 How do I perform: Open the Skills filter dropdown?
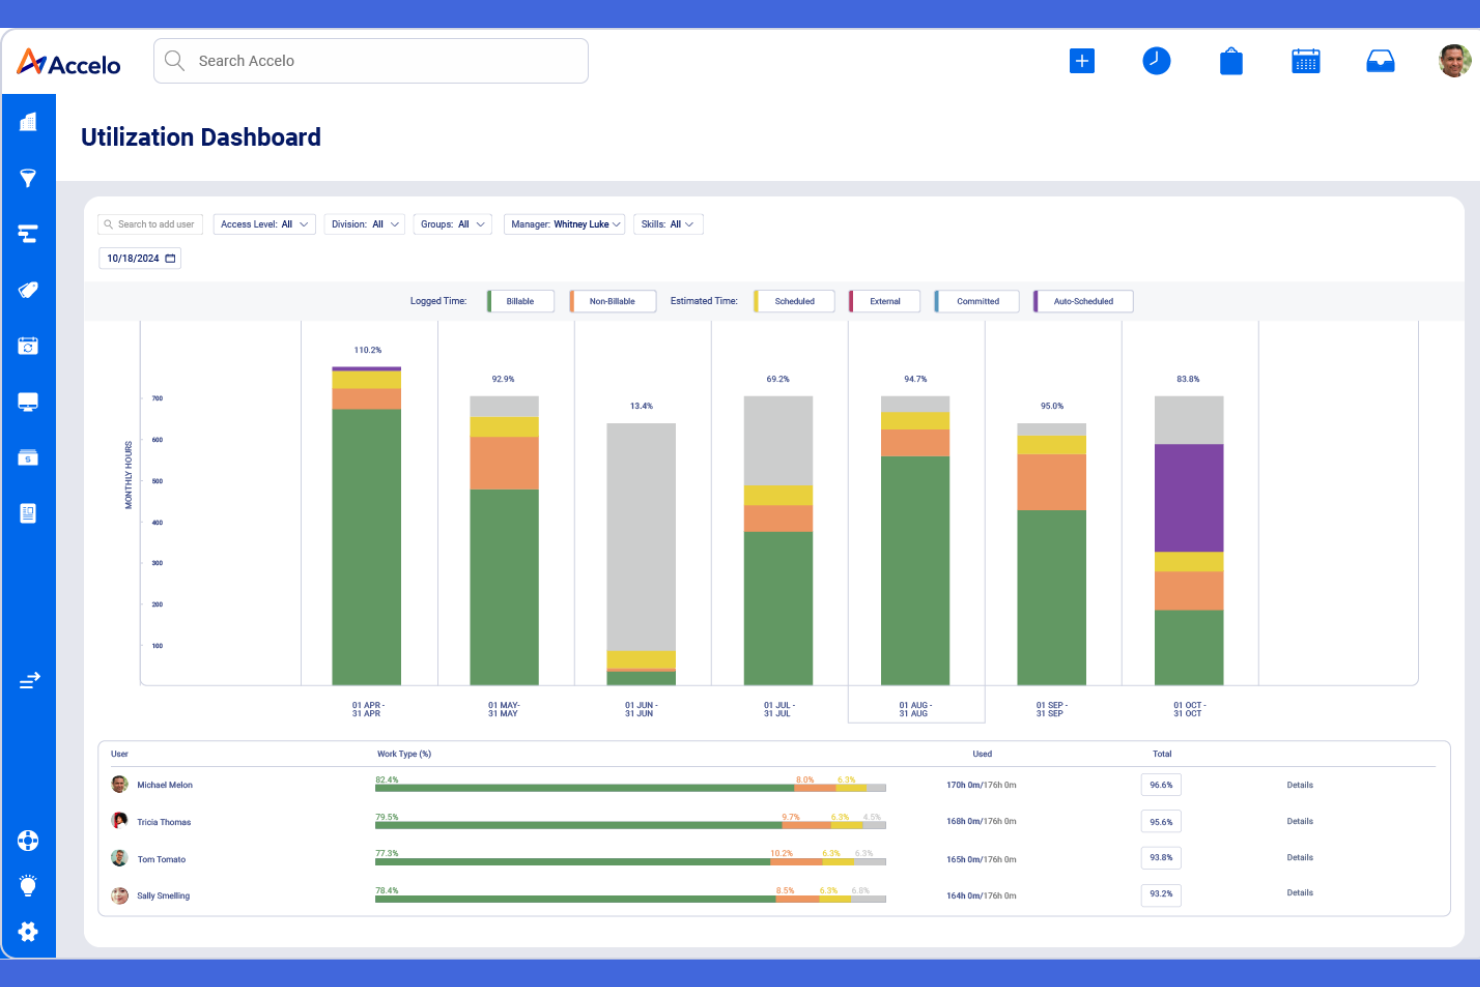click(x=668, y=224)
